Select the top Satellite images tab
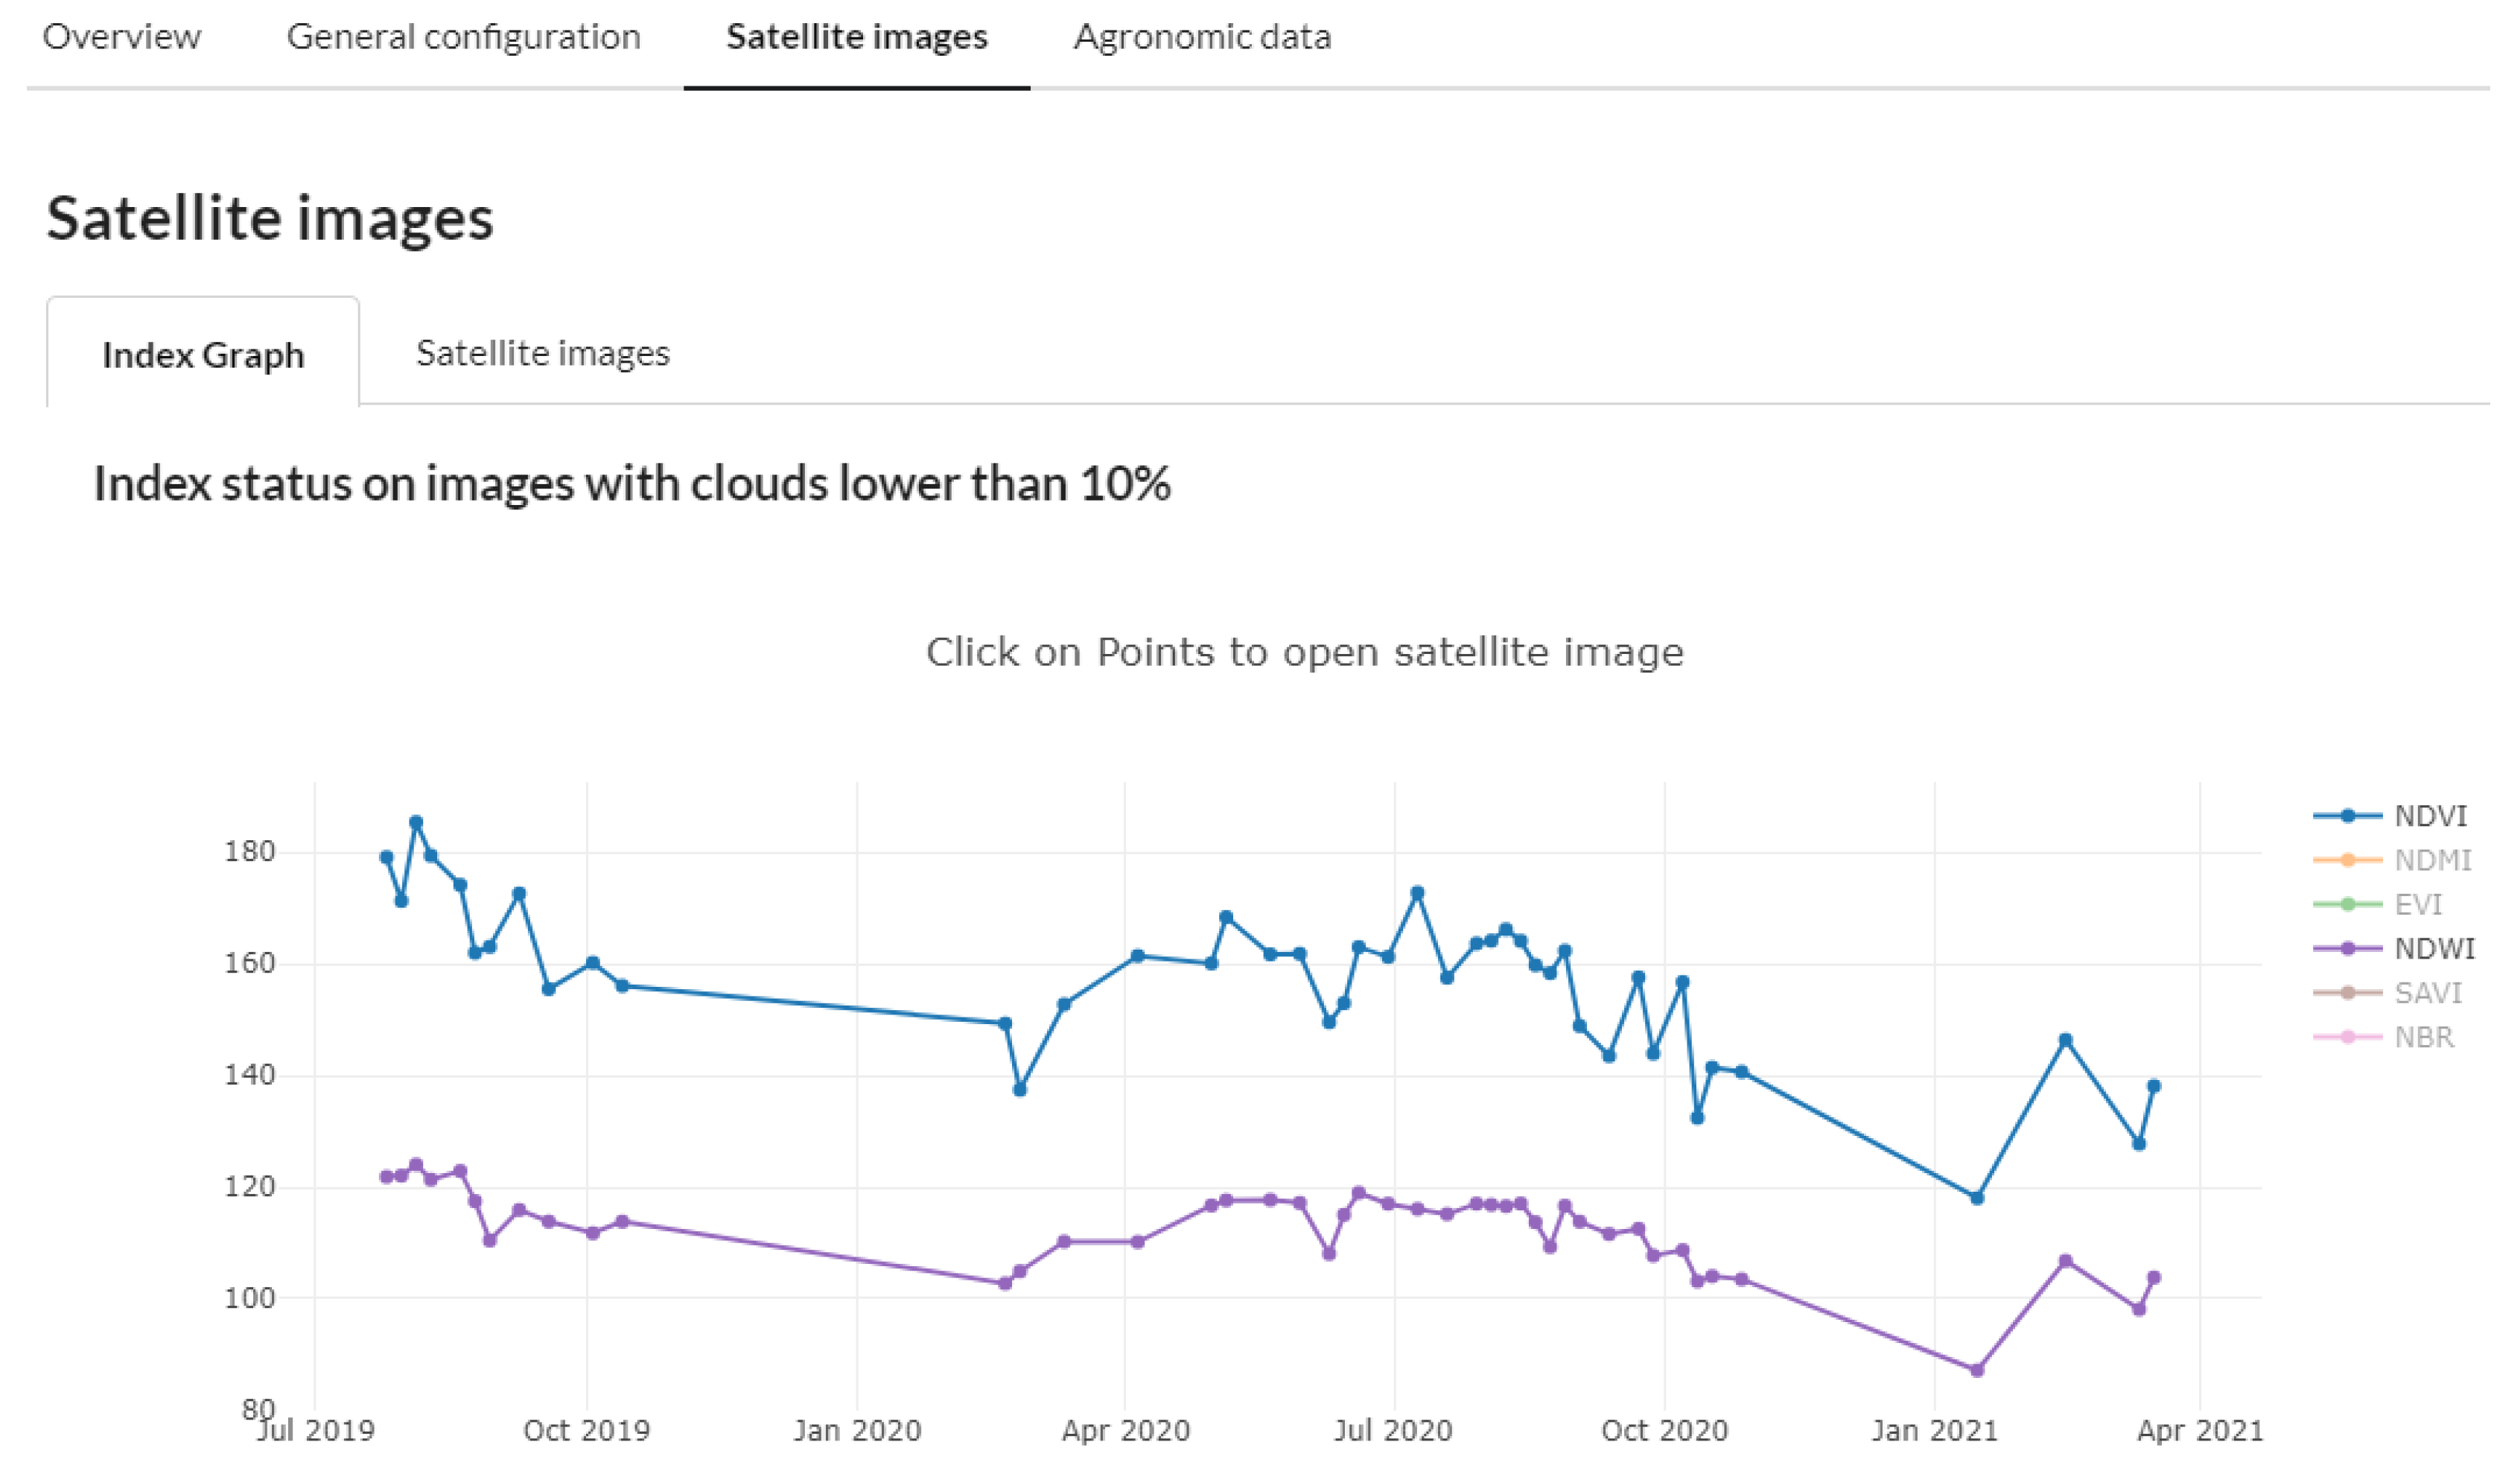 (856, 37)
